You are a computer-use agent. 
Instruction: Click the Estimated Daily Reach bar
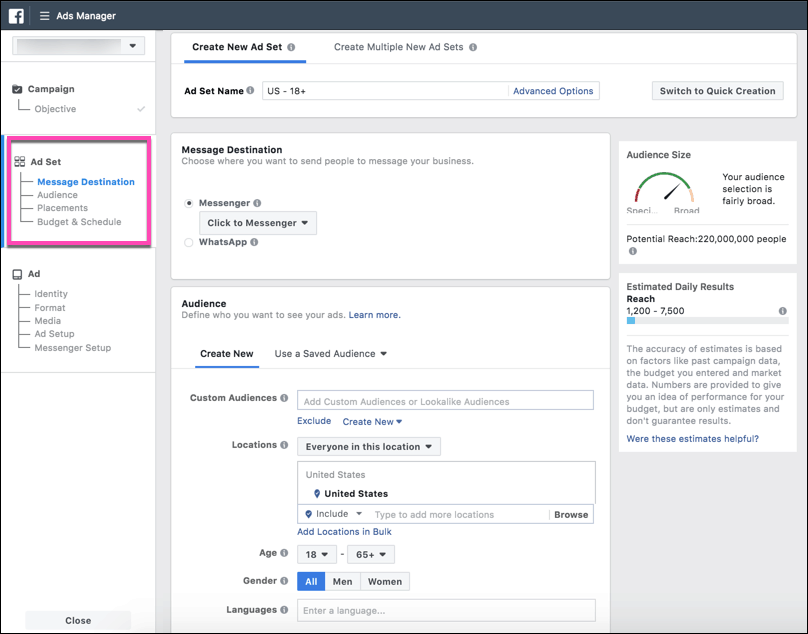[x=708, y=321]
